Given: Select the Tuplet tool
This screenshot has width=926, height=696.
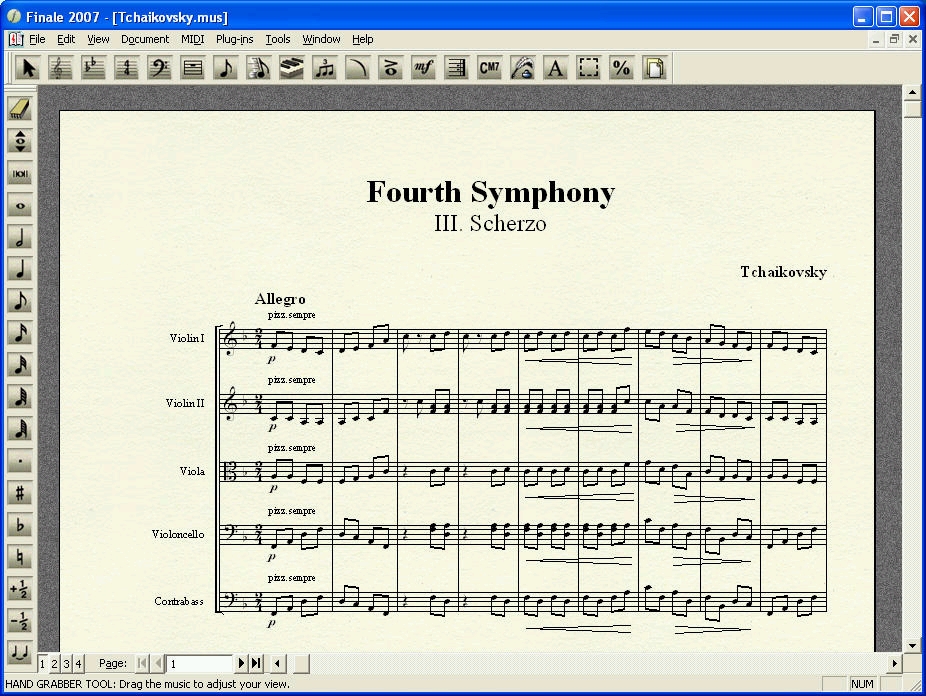Looking at the screenshot, I should [x=325, y=68].
